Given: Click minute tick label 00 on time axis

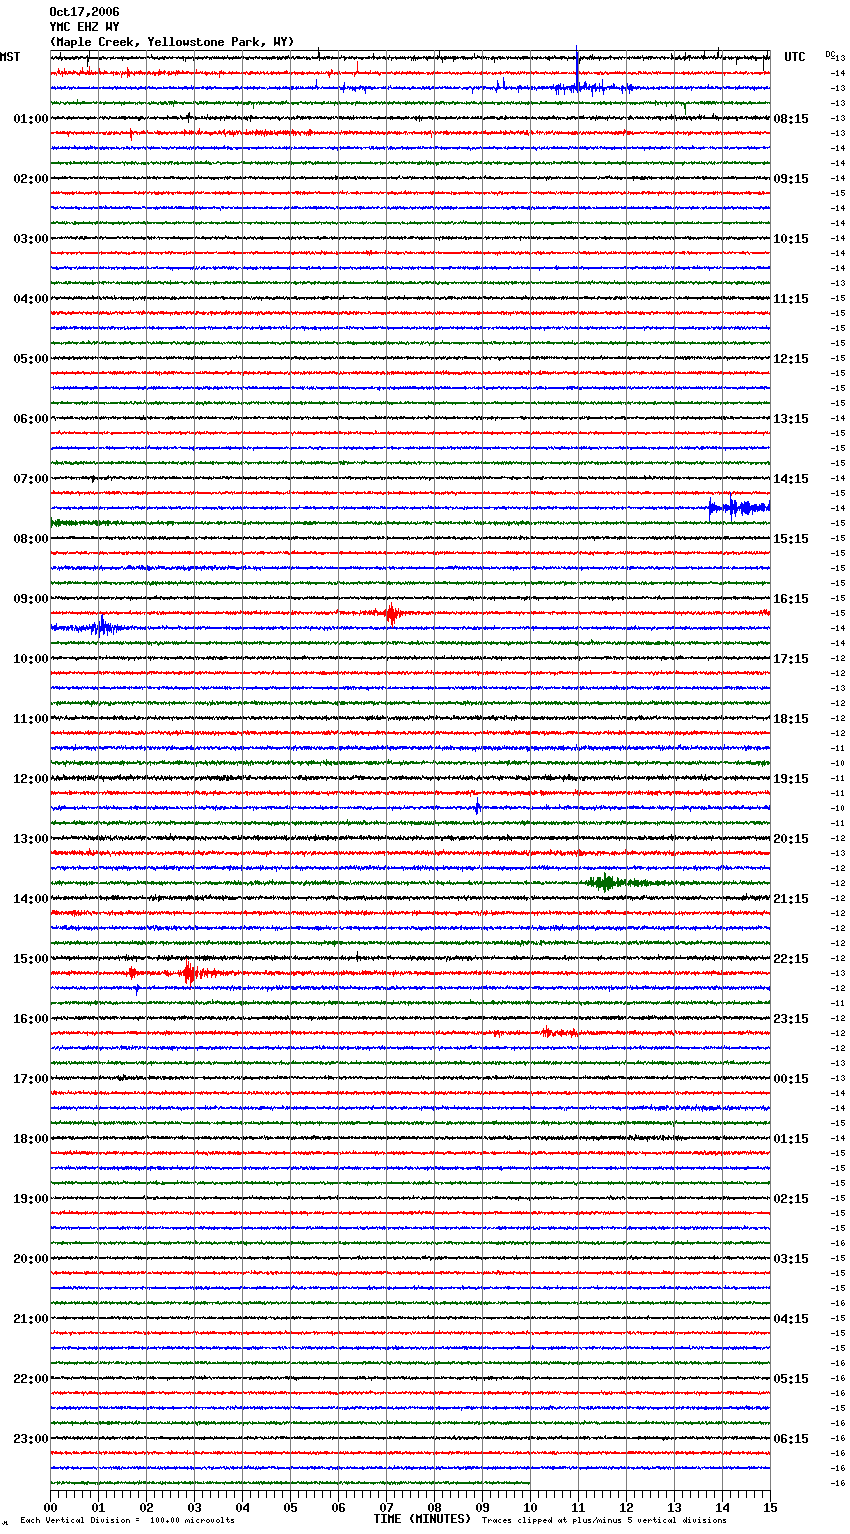Looking at the screenshot, I should pyautogui.click(x=50, y=1507).
